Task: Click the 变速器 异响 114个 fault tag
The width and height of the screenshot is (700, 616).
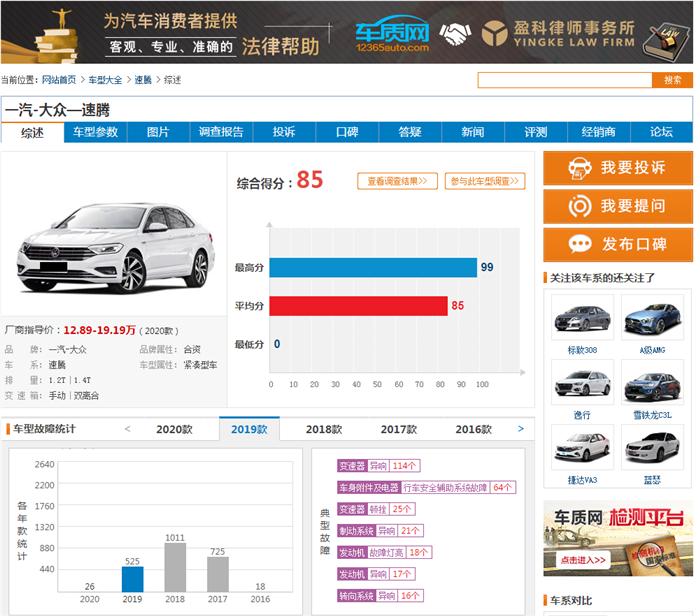Action: click(379, 466)
